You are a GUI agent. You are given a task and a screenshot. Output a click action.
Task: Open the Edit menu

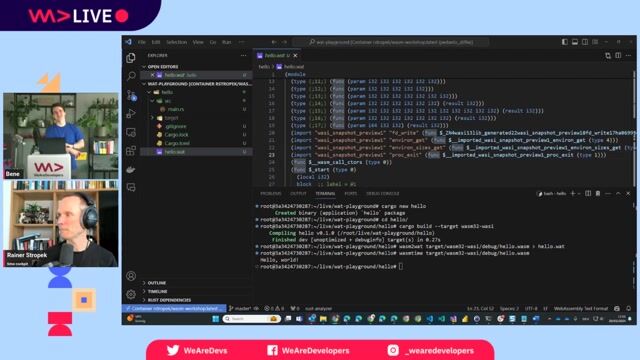coord(156,42)
